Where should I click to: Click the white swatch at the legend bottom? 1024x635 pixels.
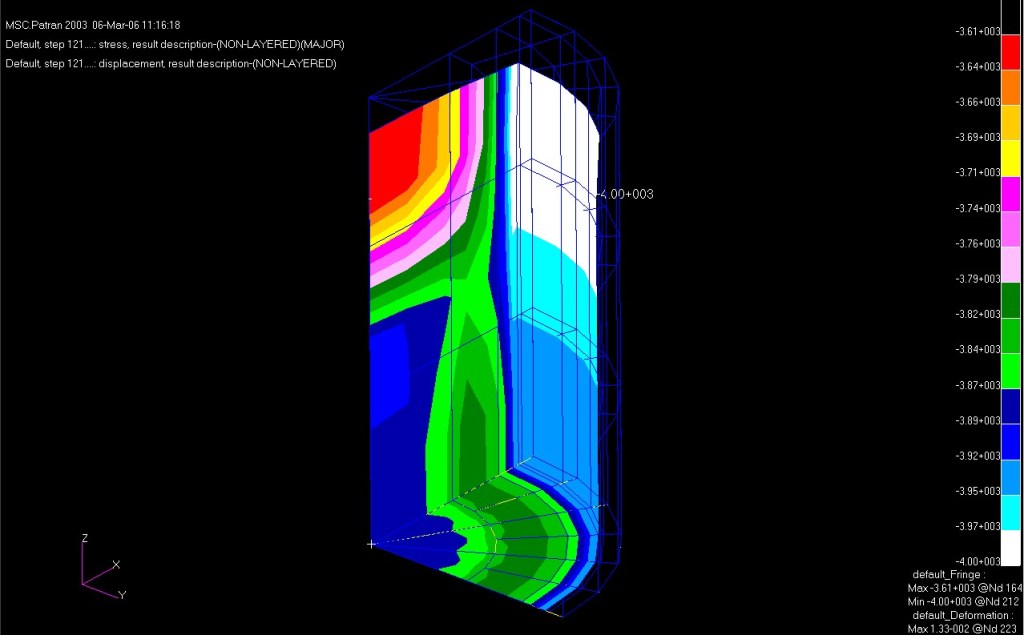(x=1010, y=544)
